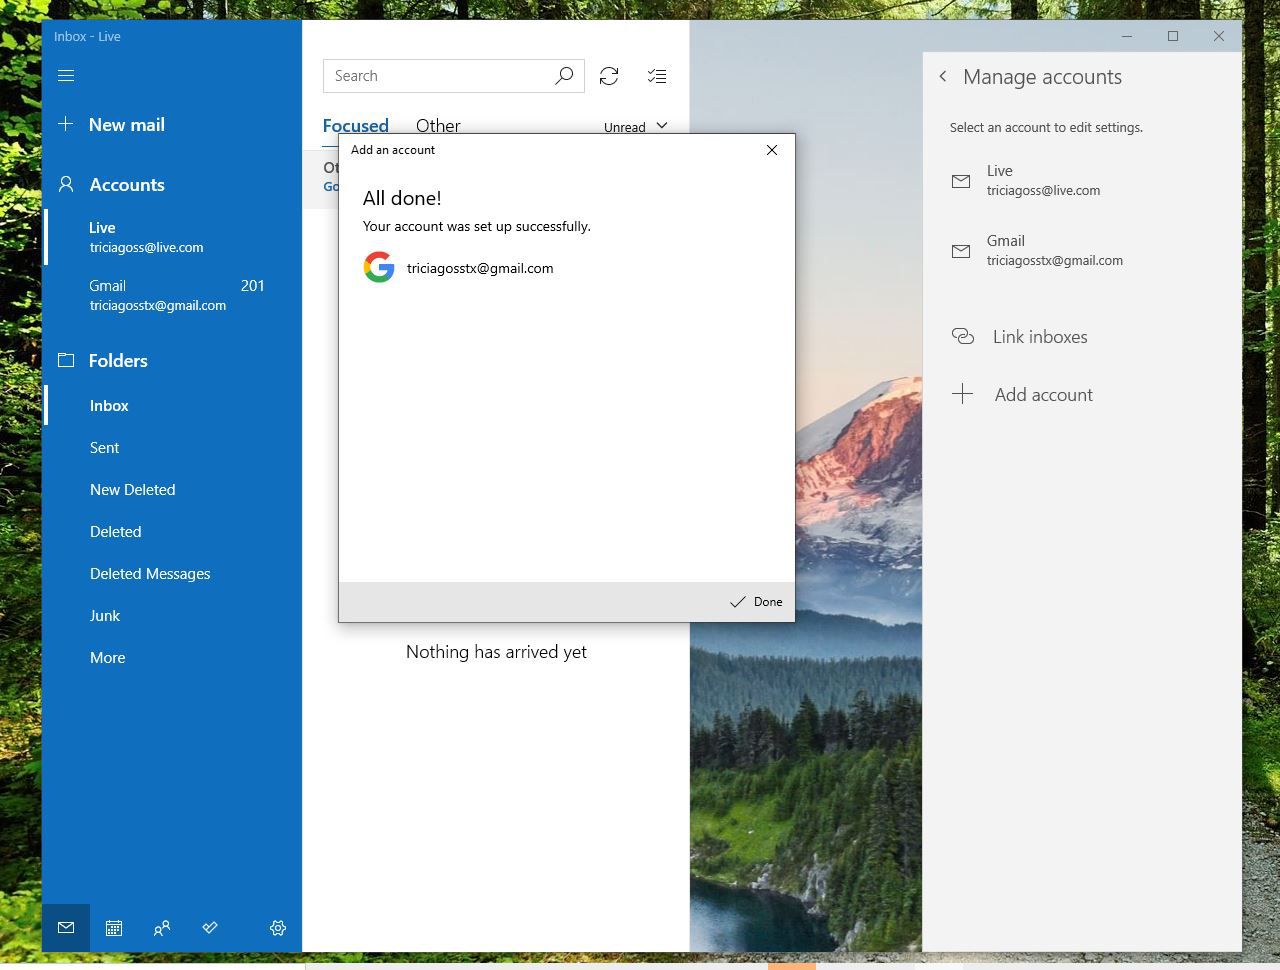Open the People app icon
Screen dimensions: 1280x970
coord(162,928)
